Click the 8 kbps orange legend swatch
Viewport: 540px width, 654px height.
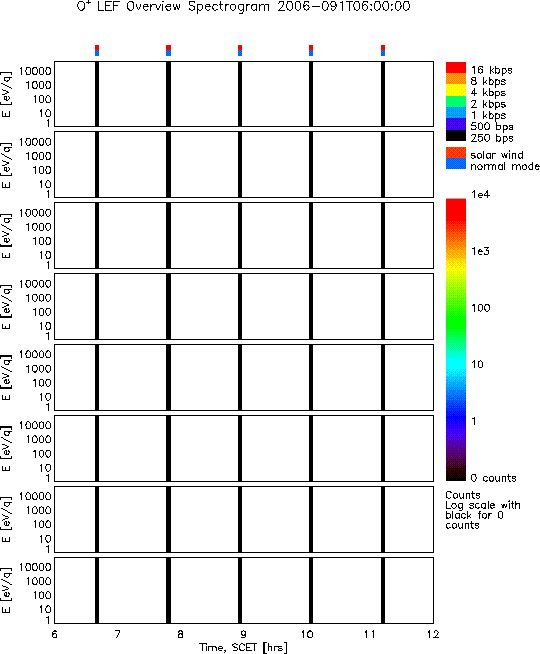point(456,79)
